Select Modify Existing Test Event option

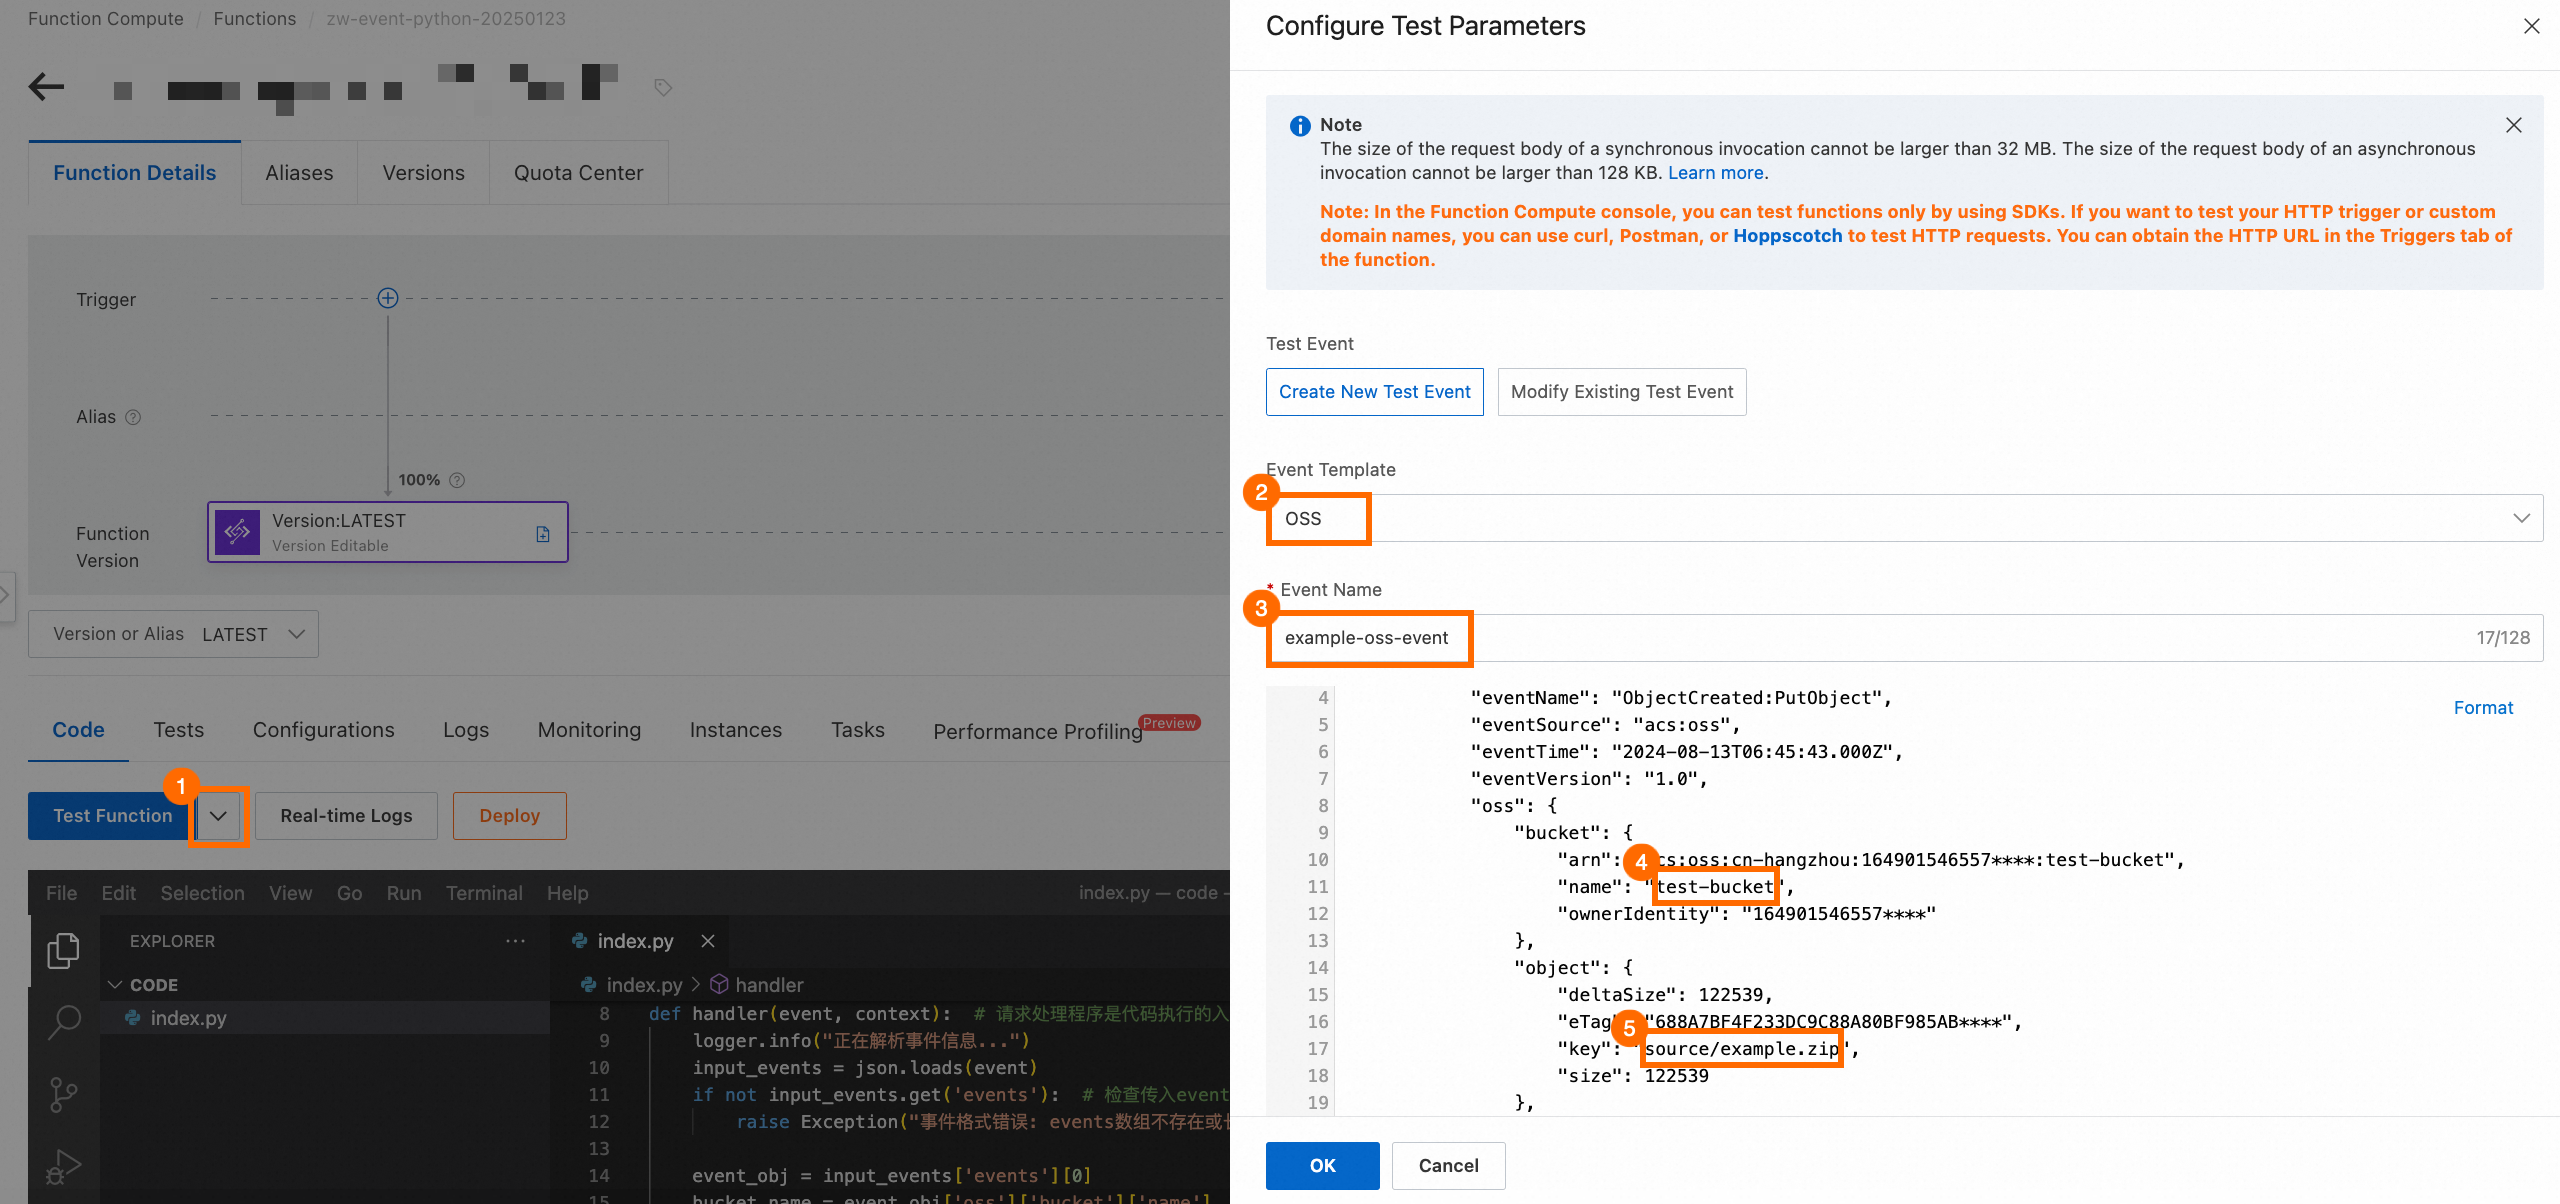(1622, 392)
